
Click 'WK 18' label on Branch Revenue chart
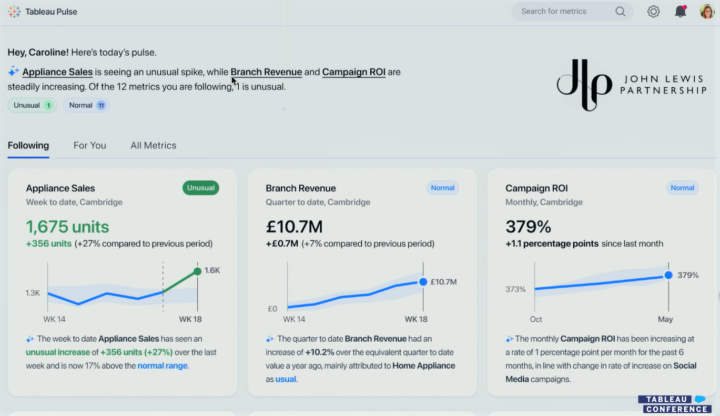coord(416,319)
